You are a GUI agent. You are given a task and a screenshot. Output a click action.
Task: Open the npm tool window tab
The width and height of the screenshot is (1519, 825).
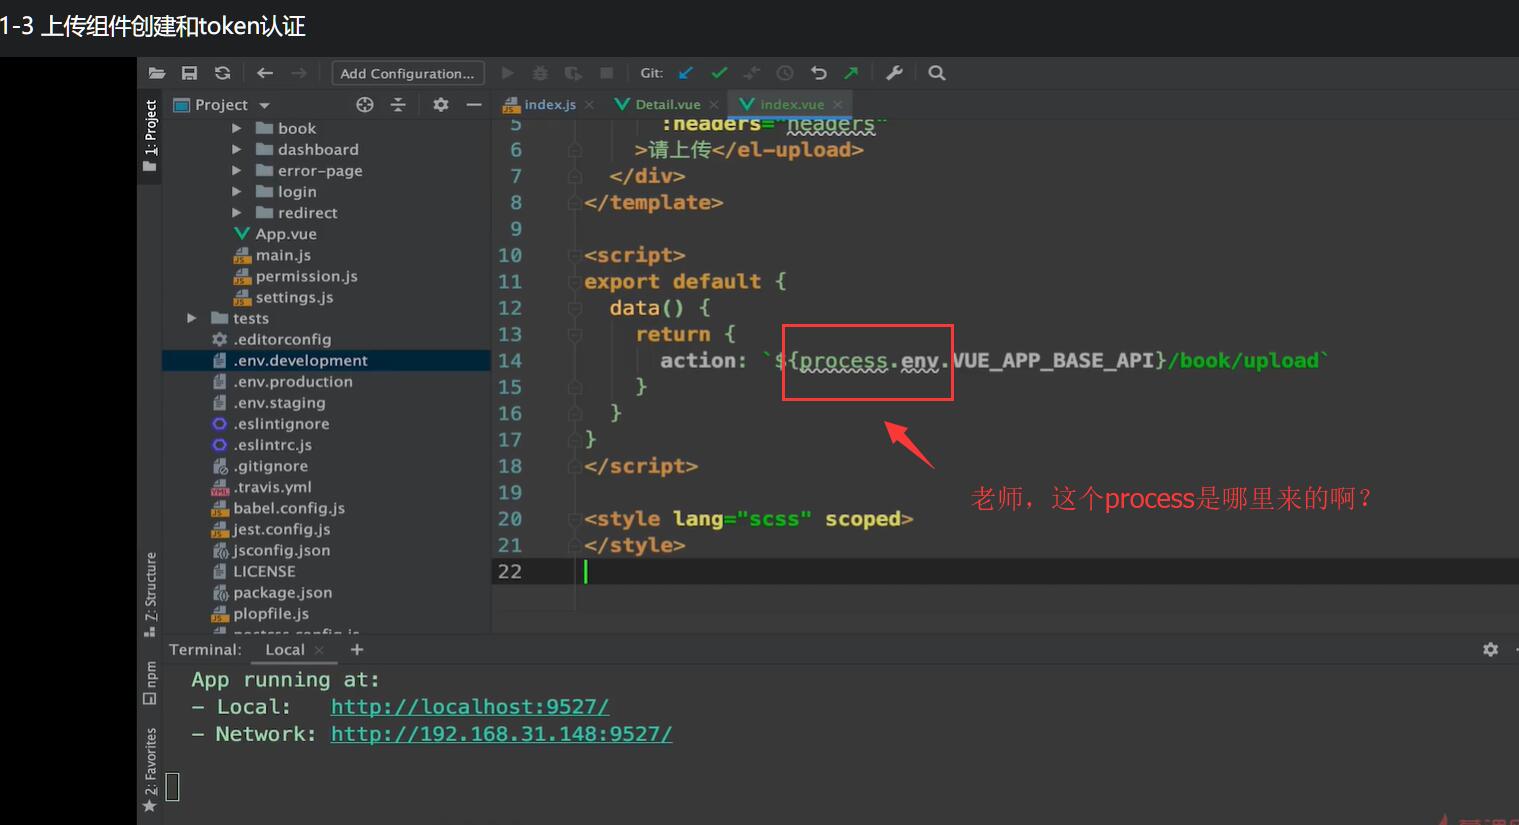(150, 683)
